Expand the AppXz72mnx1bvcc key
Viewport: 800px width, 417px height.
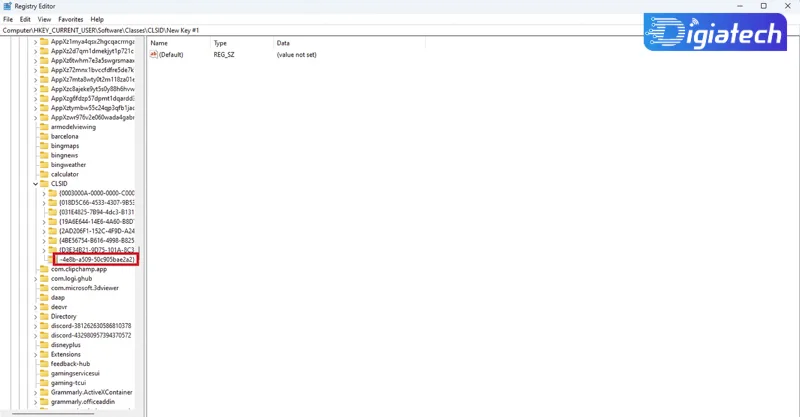click(x=35, y=70)
